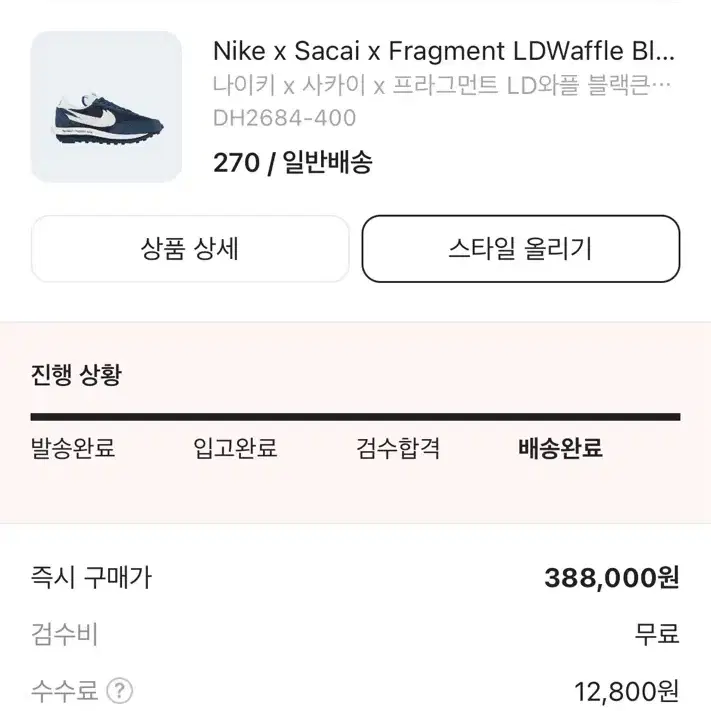This screenshot has width=711, height=711.
Task: Select the 발송완료 progress step
Action: tap(73, 448)
